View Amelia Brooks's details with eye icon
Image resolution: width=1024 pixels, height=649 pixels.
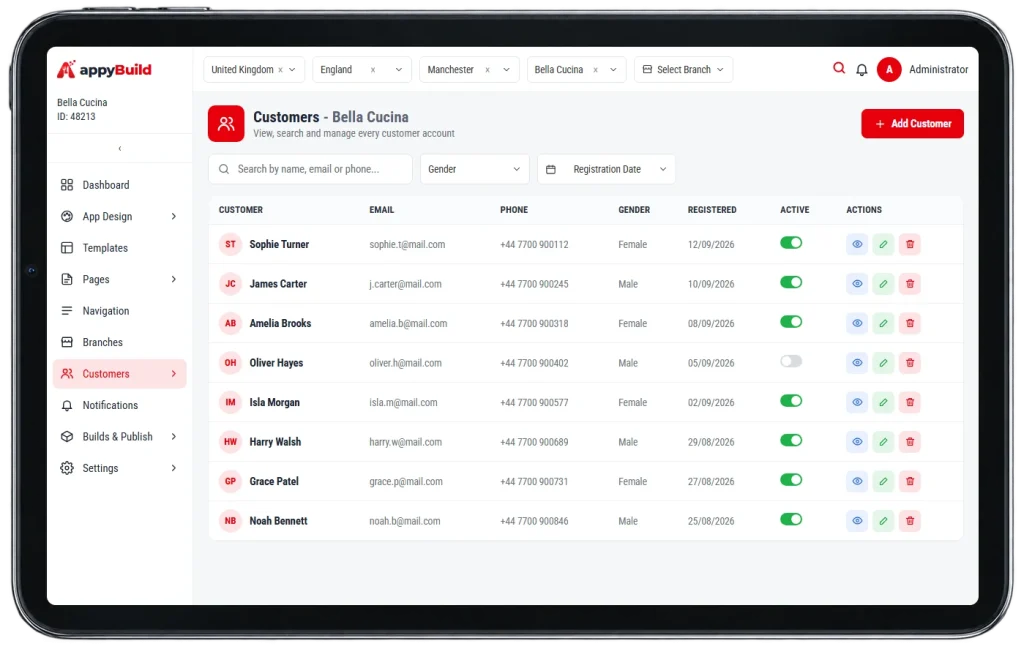point(857,323)
